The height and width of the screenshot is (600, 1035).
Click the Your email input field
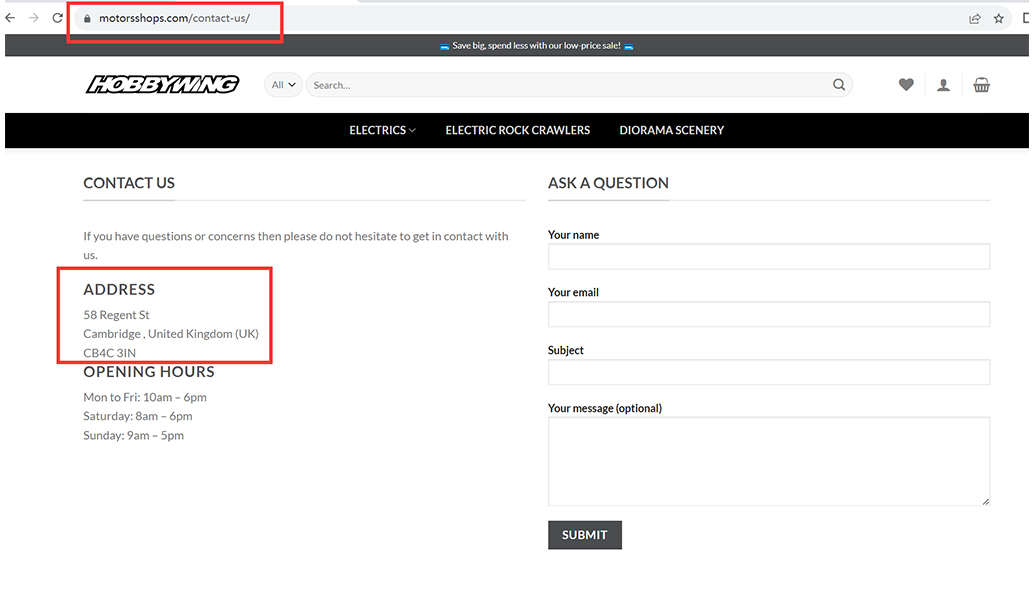tap(768, 314)
